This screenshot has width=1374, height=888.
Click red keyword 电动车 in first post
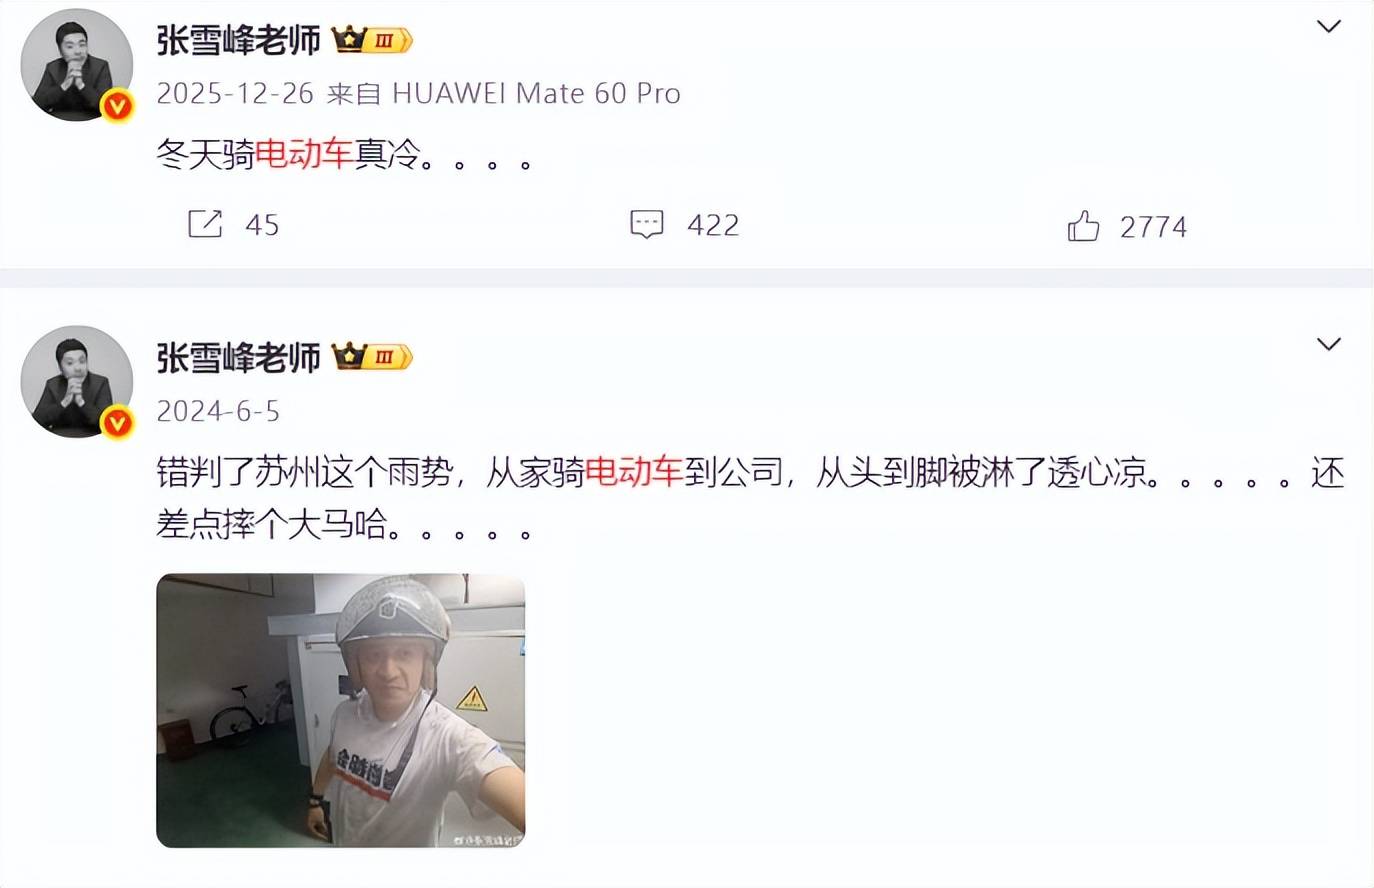click(x=304, y=154)
